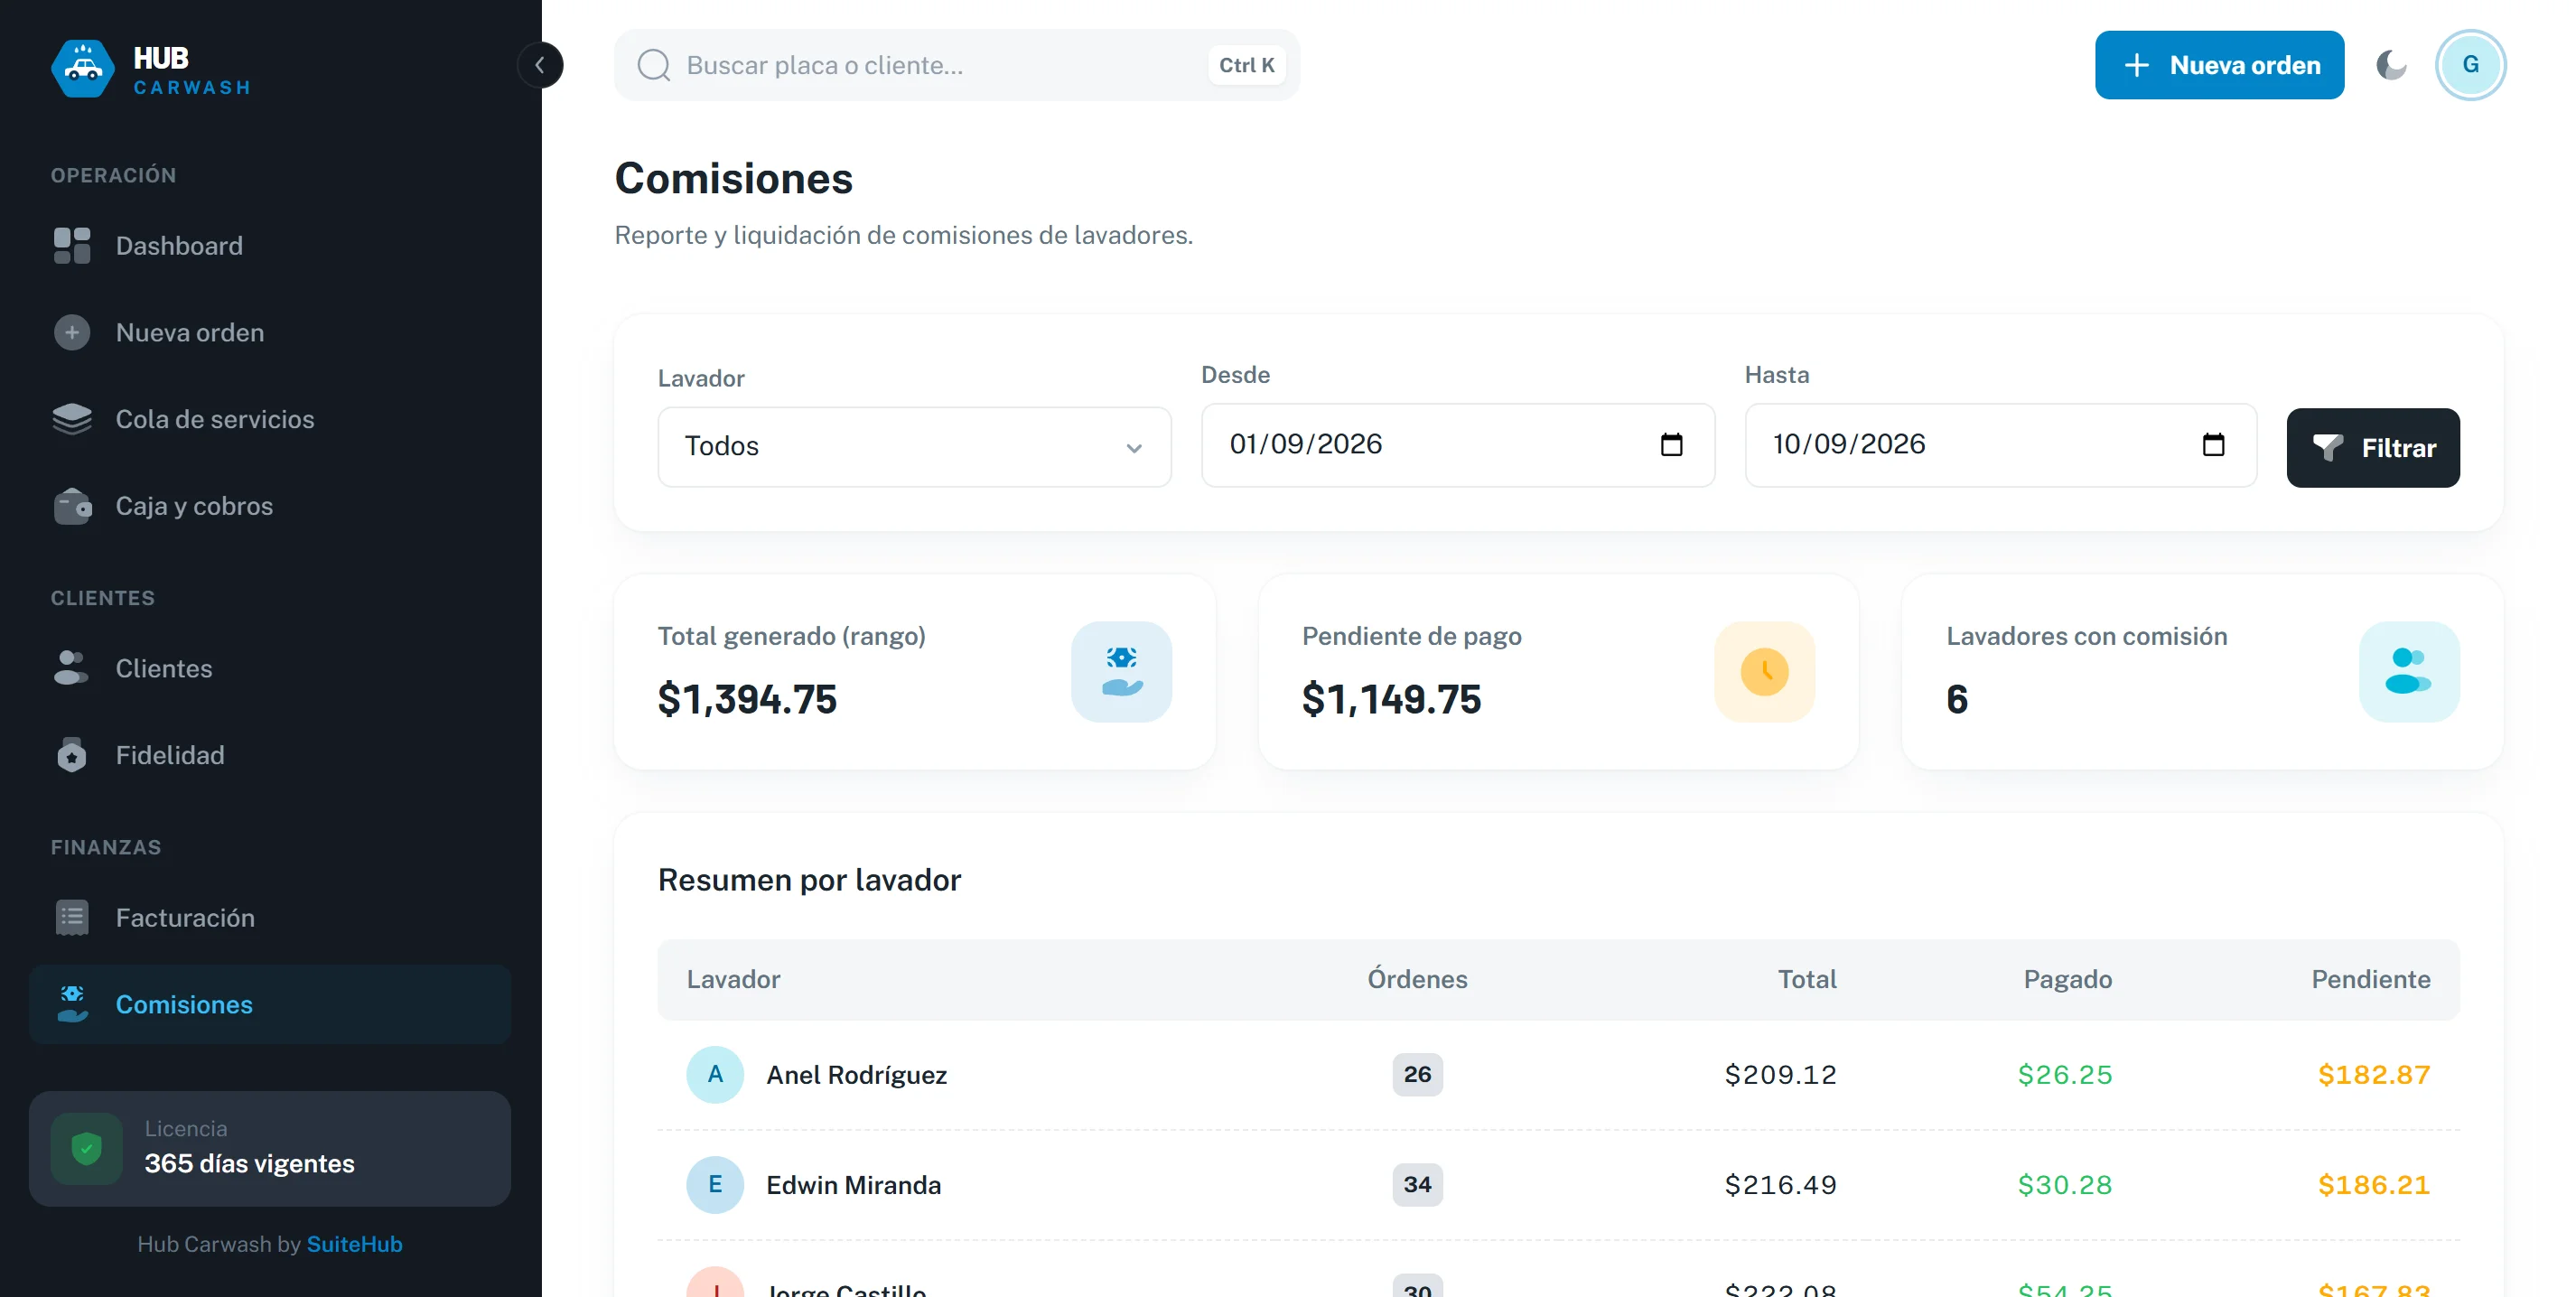Image resolution: width=2576 pixels, height=1297 pixels.
Task: Click the Dashboard grid icon
Action: click(72, 246)
